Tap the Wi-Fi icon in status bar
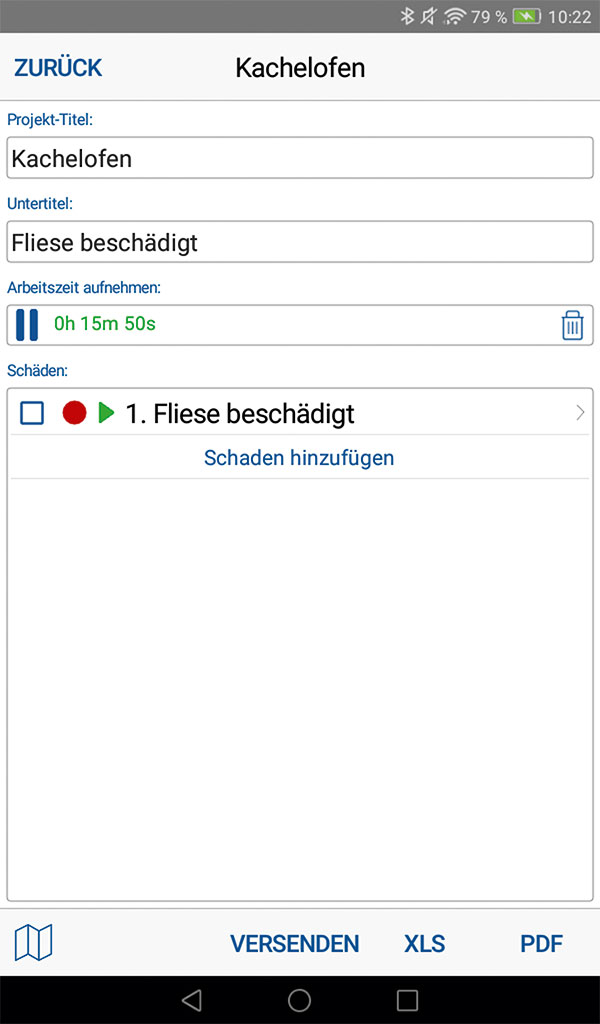This screenshot has width=600, height=1024. [x=456, y=17]
